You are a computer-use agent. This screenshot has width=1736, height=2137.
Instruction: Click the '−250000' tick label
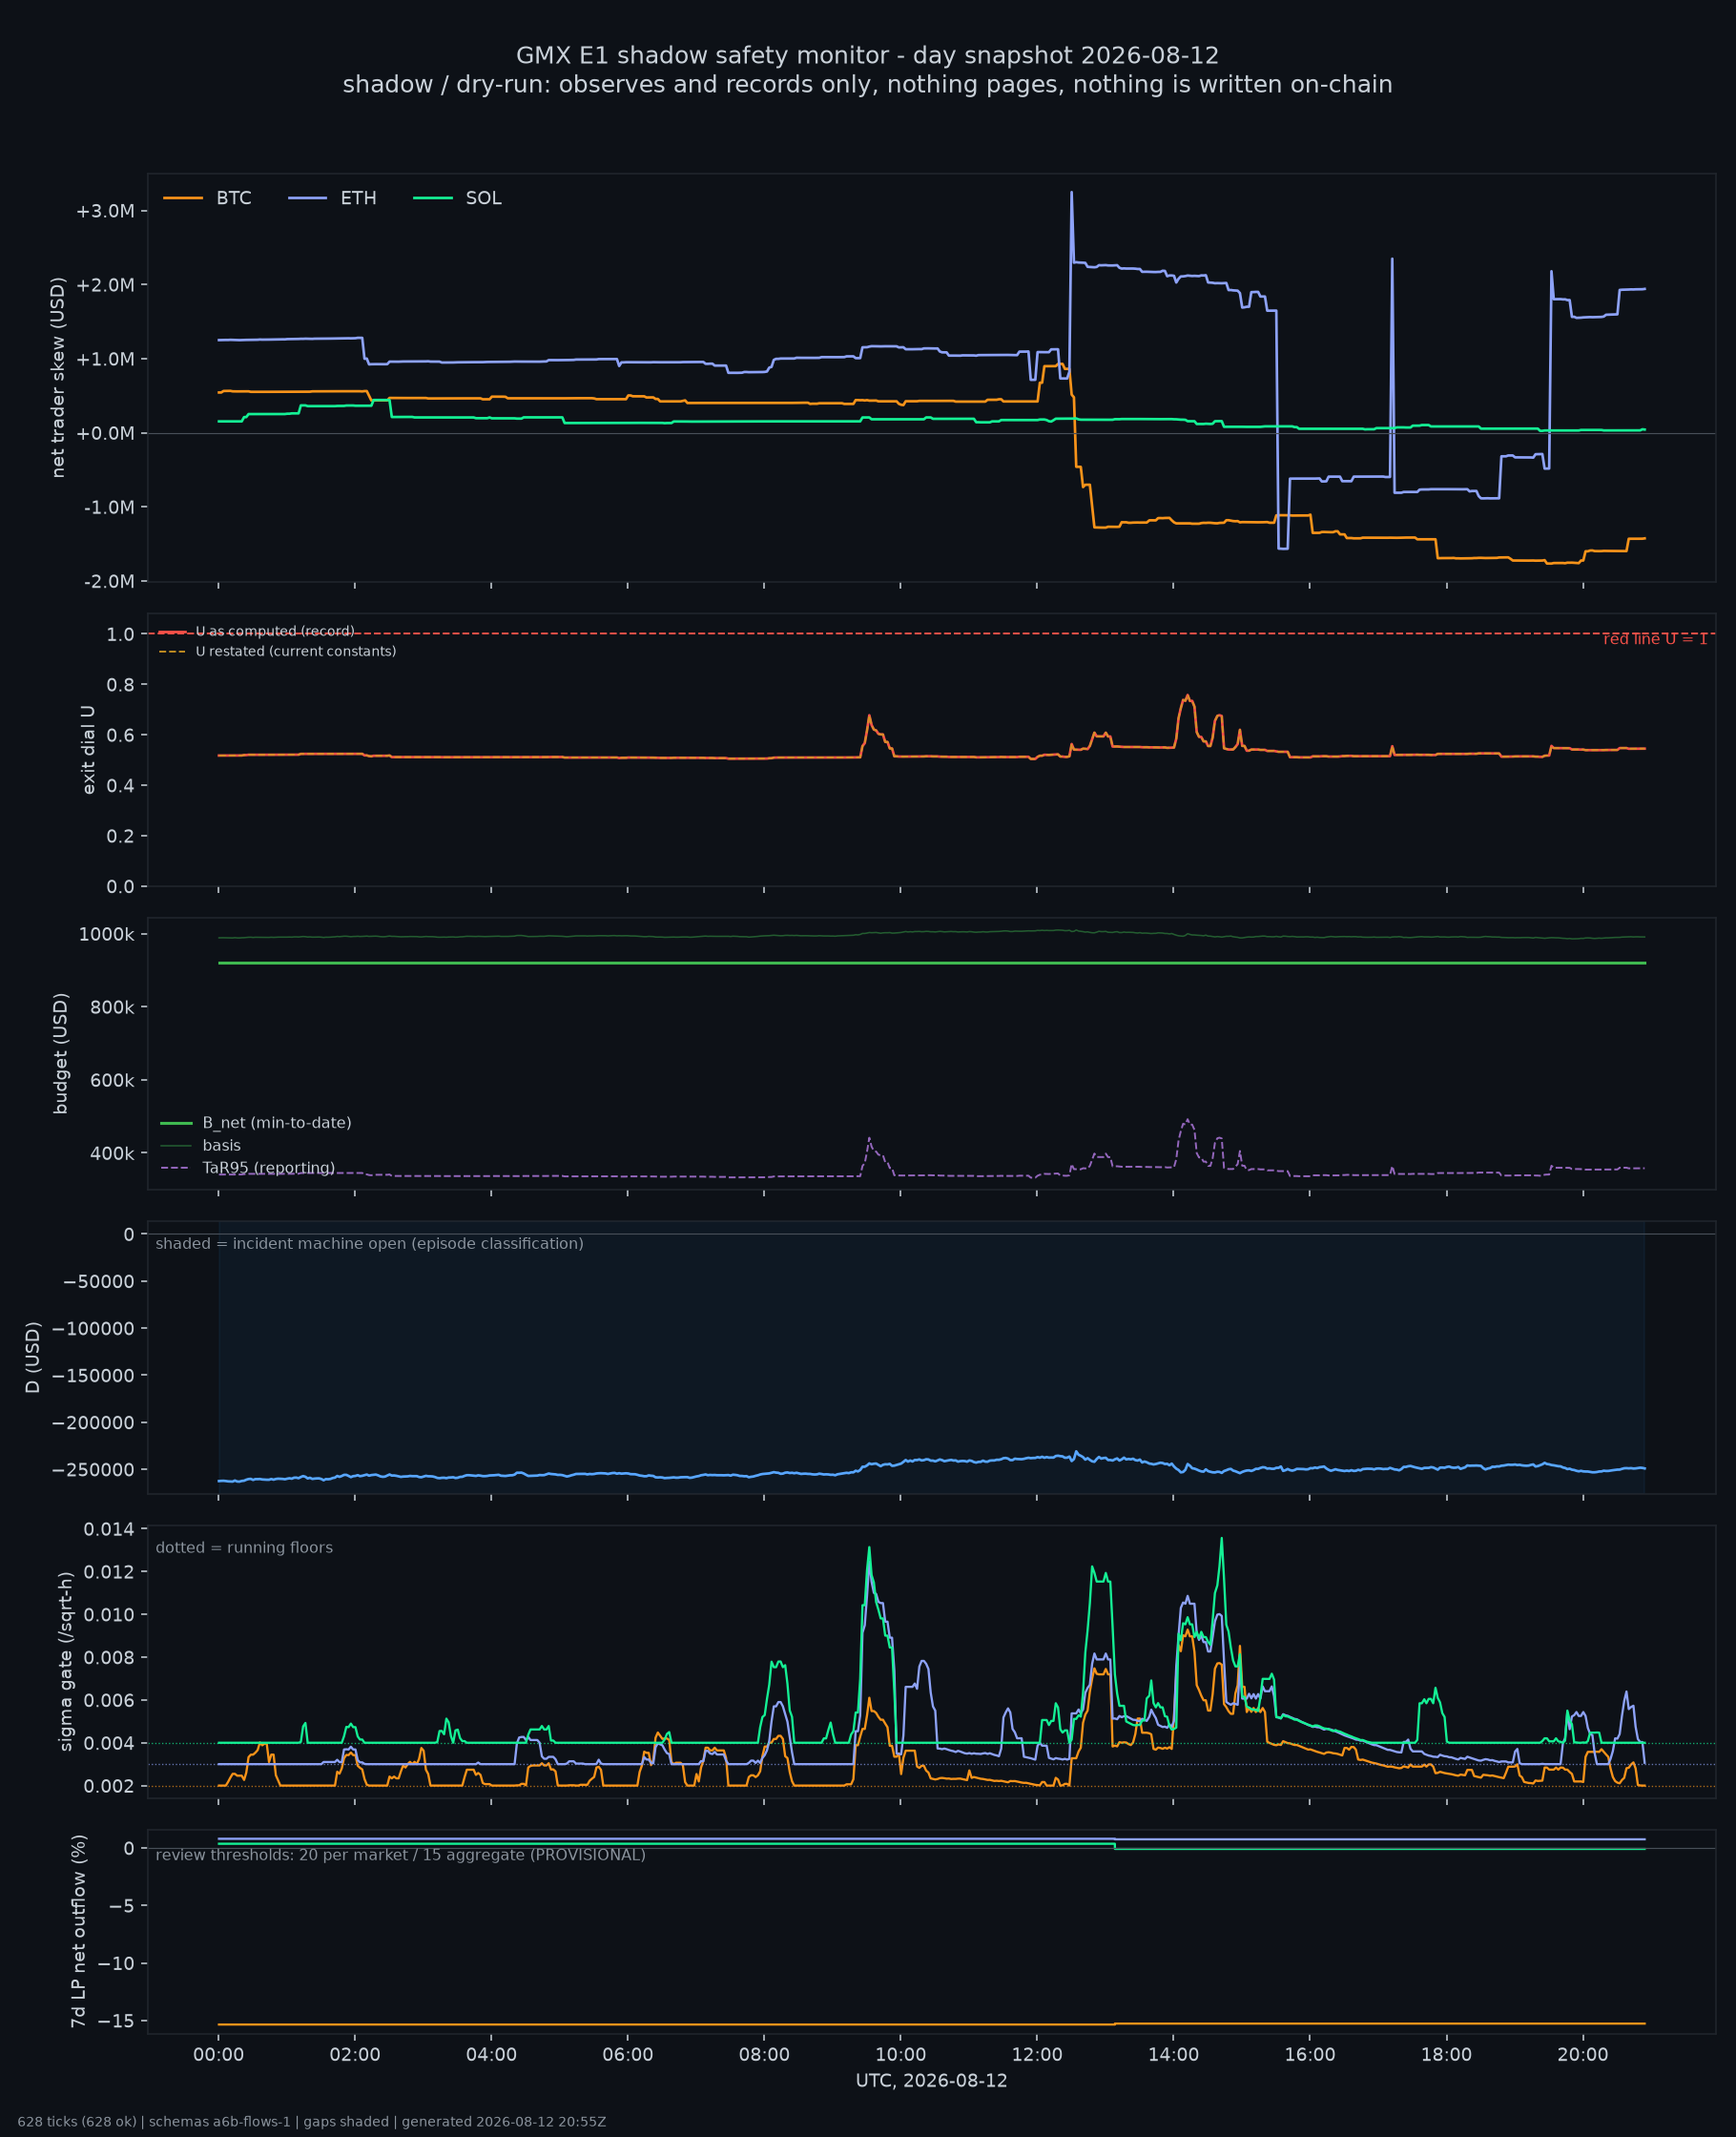tap(94, 1469)
